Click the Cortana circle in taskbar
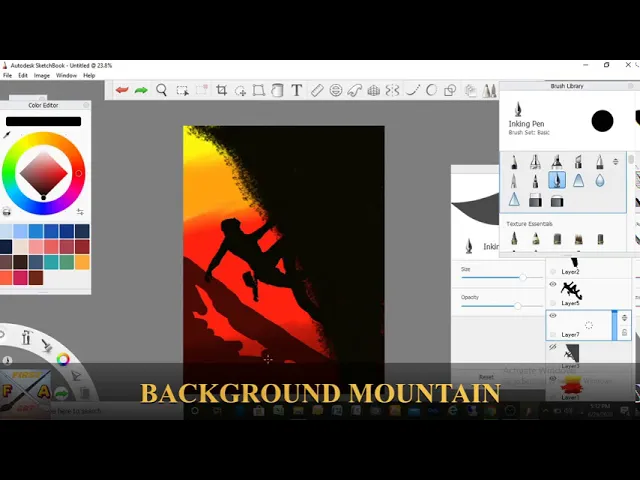The width and height of the screenshot is (640, 480). (x=195, y=411)
